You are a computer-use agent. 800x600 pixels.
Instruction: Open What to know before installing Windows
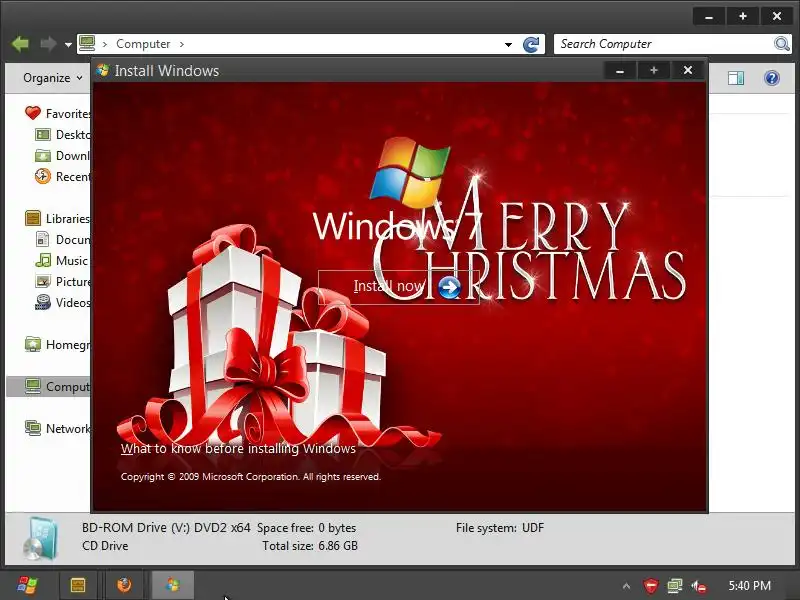click(x=238, y=449)
